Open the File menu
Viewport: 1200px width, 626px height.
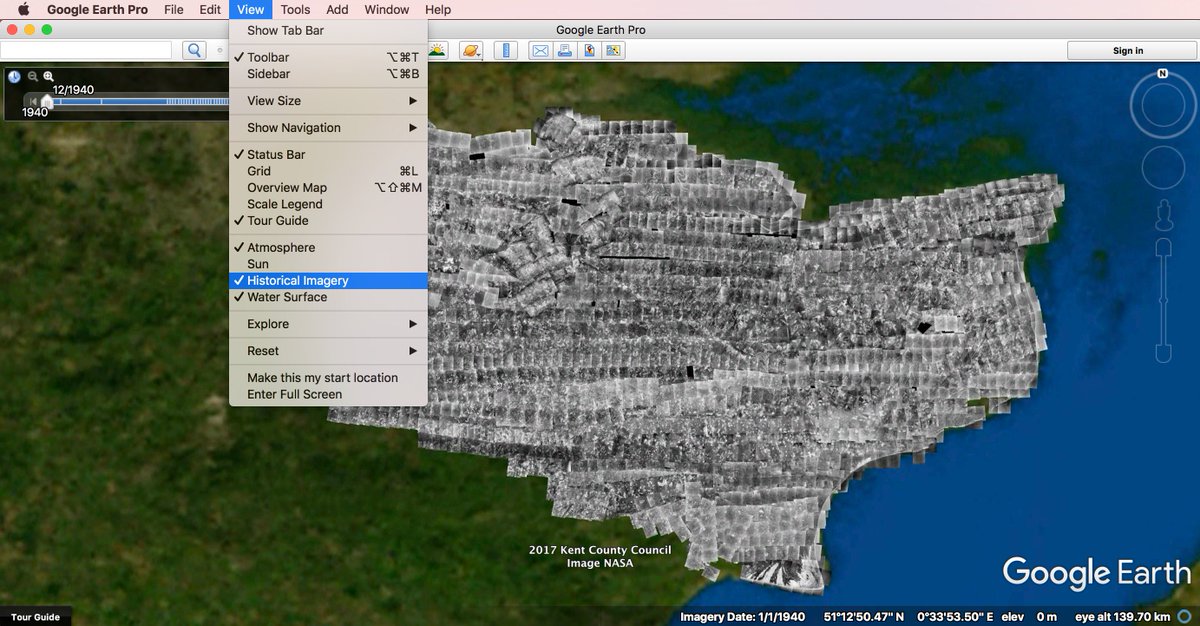point(174,10)
